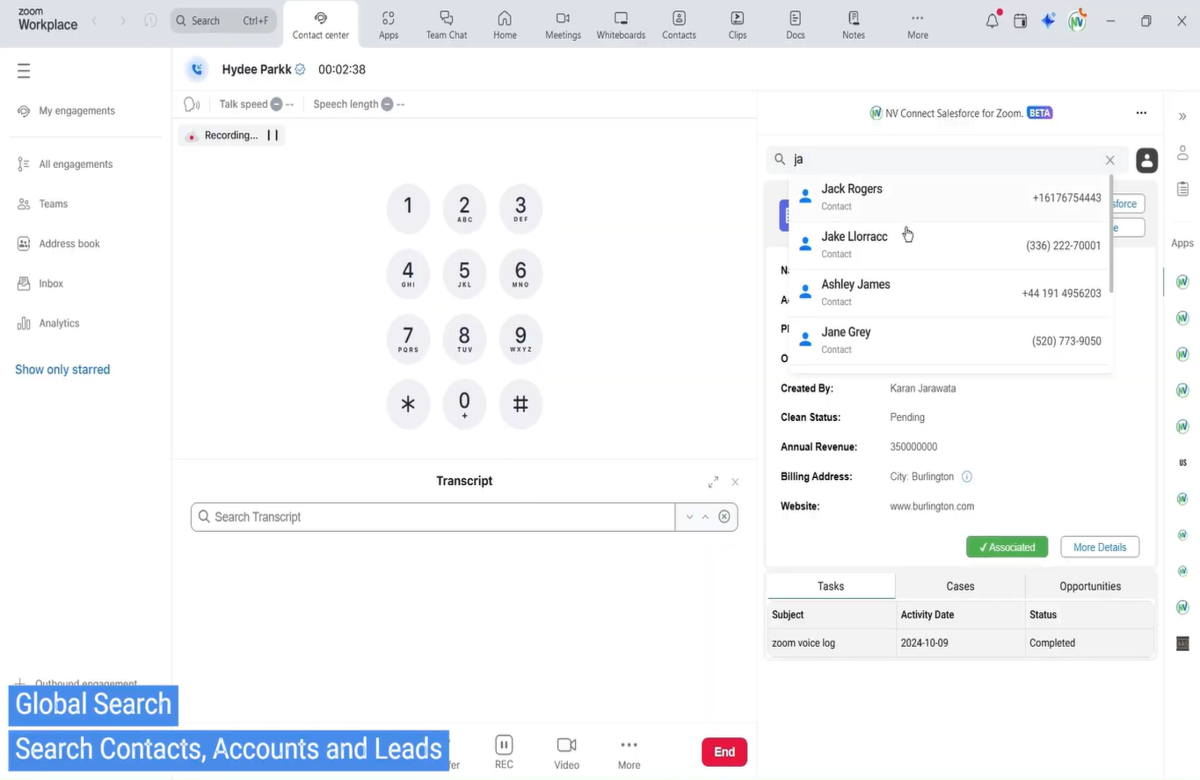Click the Billing Address info icon
The image size is (1200, 780).
click(x=967, y=477)
